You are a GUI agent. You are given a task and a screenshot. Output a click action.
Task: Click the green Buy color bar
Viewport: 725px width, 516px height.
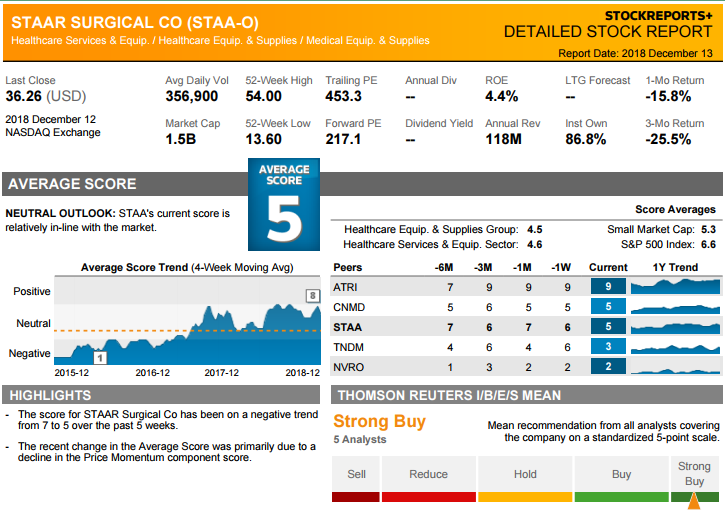coord(621,497)
